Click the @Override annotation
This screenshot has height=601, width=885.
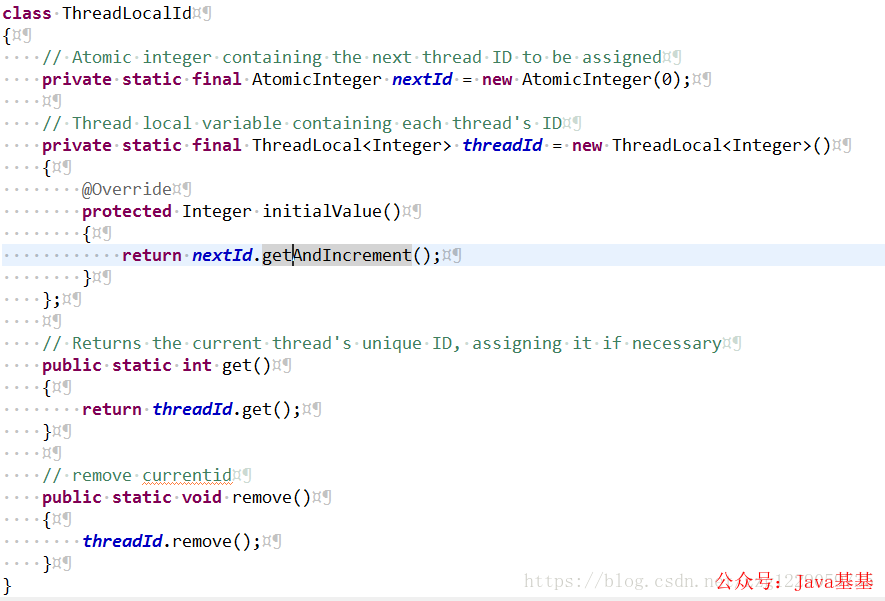pyautogui.click(x=127, y=189)
